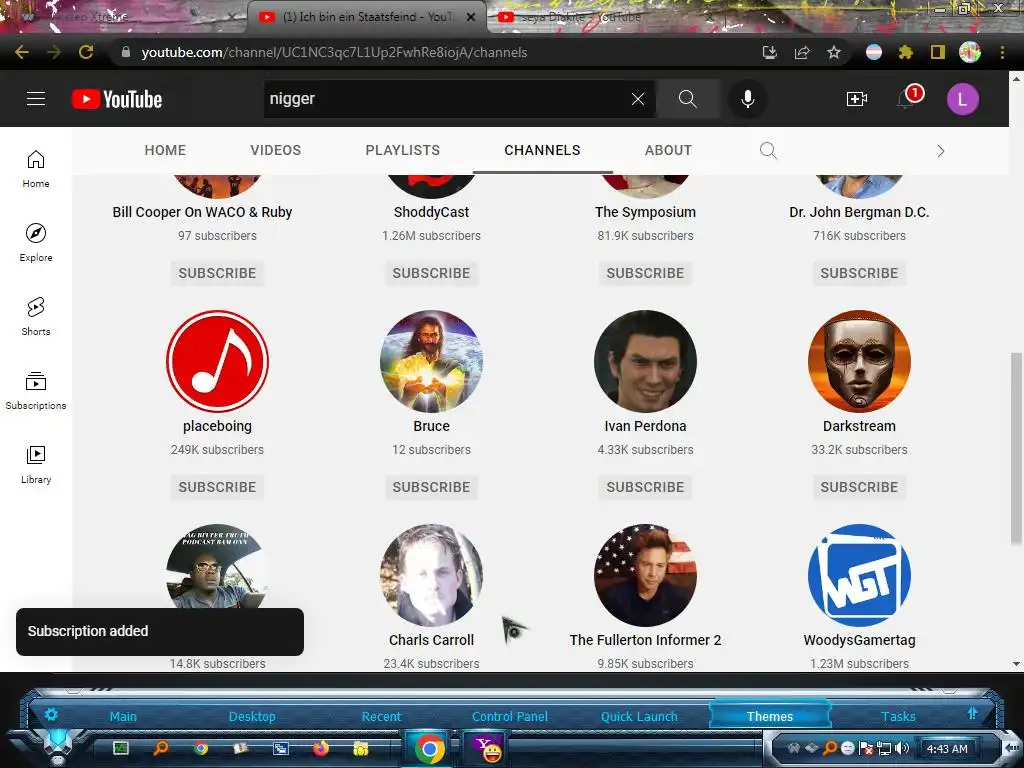Open the Quick Launch item on the dock bar
The image size is (1024, 768).
tap(639, 716)
